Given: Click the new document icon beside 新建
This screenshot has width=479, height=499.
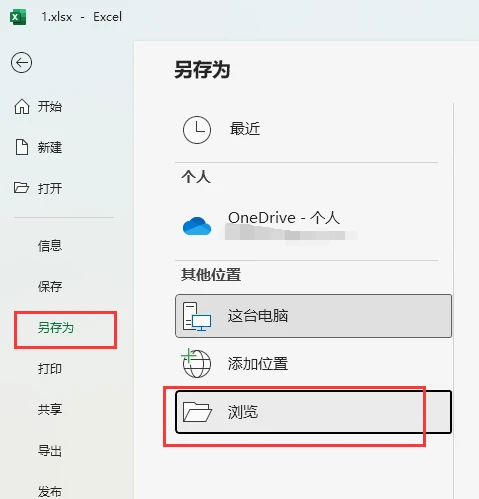Looking at the screenshot, I should coord(22,147).
